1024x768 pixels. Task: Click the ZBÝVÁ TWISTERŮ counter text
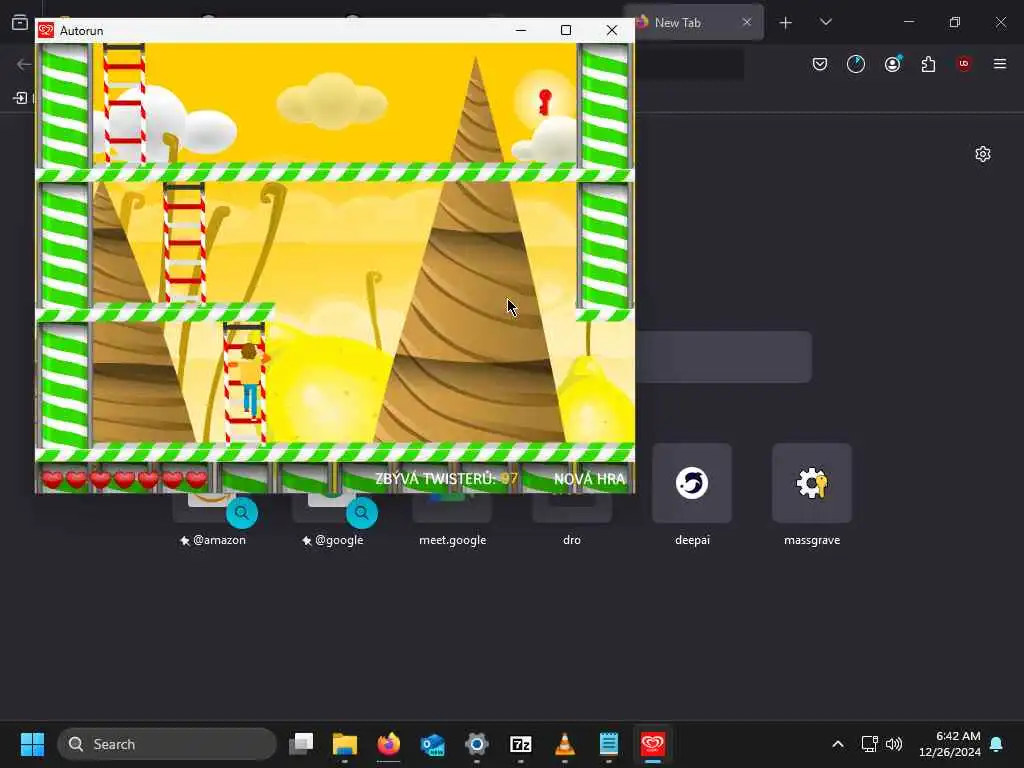[x=446, y=479]
